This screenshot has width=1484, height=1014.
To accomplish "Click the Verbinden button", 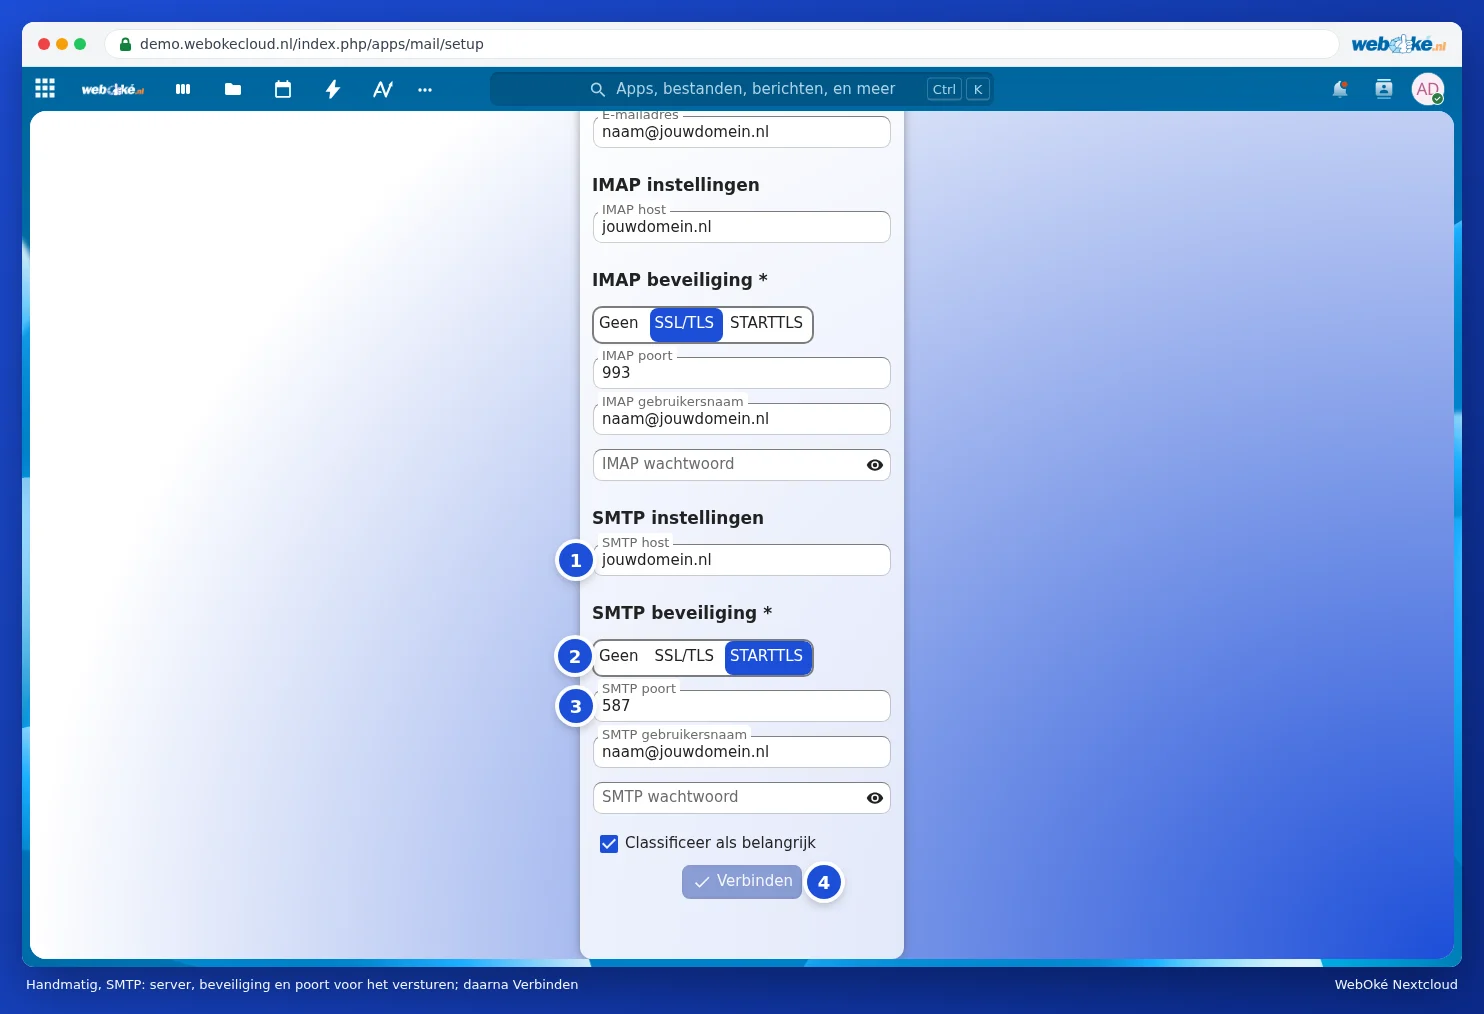I will [x=742, y=881].
